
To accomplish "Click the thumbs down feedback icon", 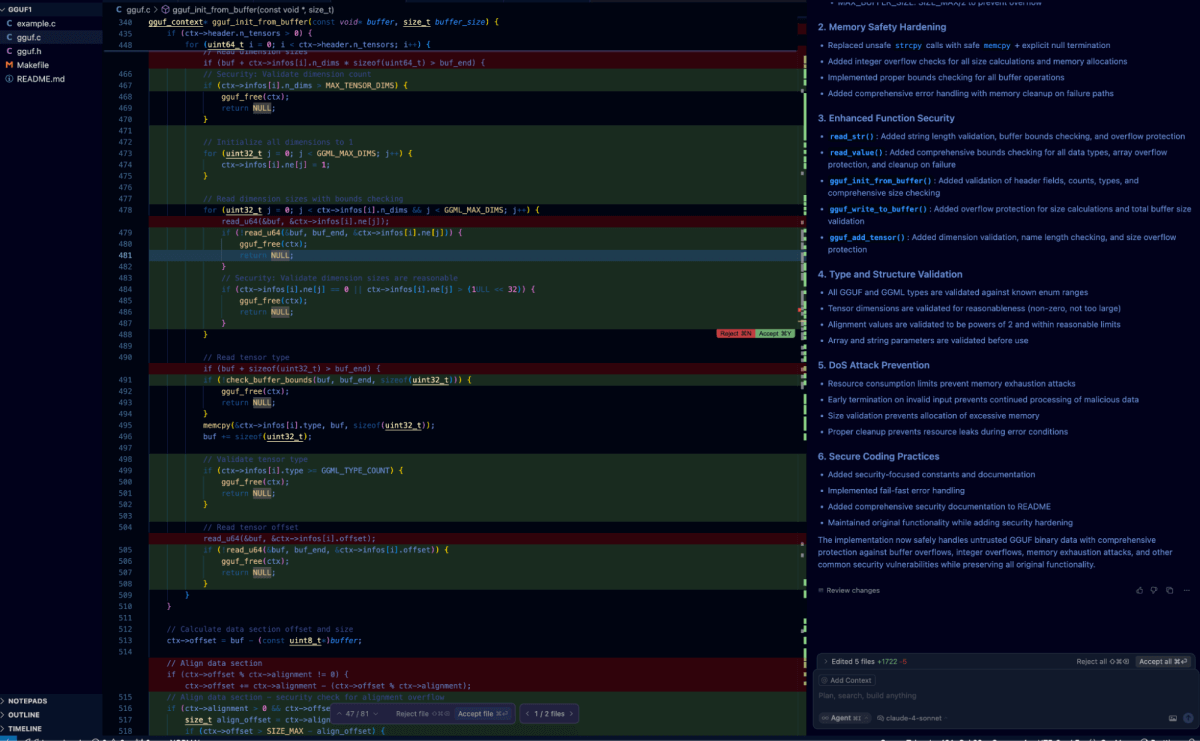I will [1154, 590].
